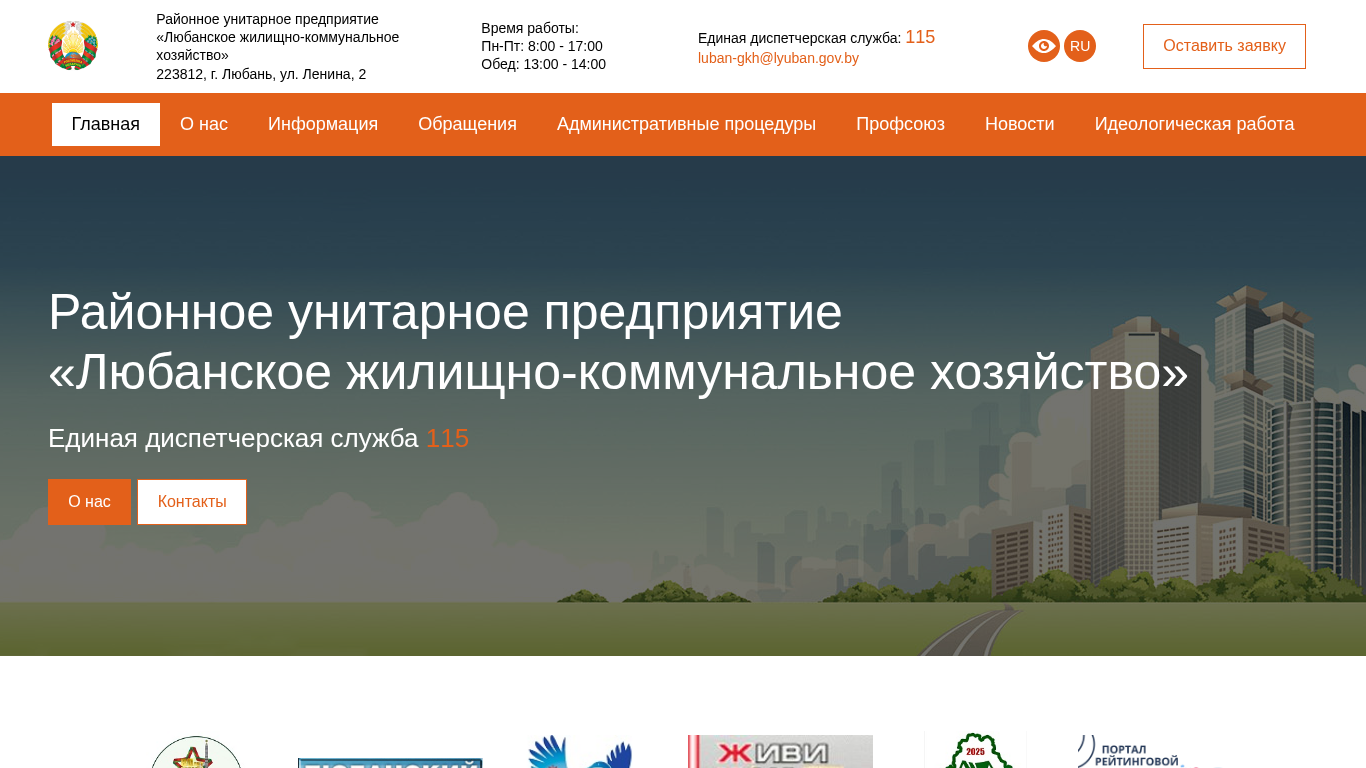Open the luban-gkh@lyuban.gov.by email link

pos(778,58)
